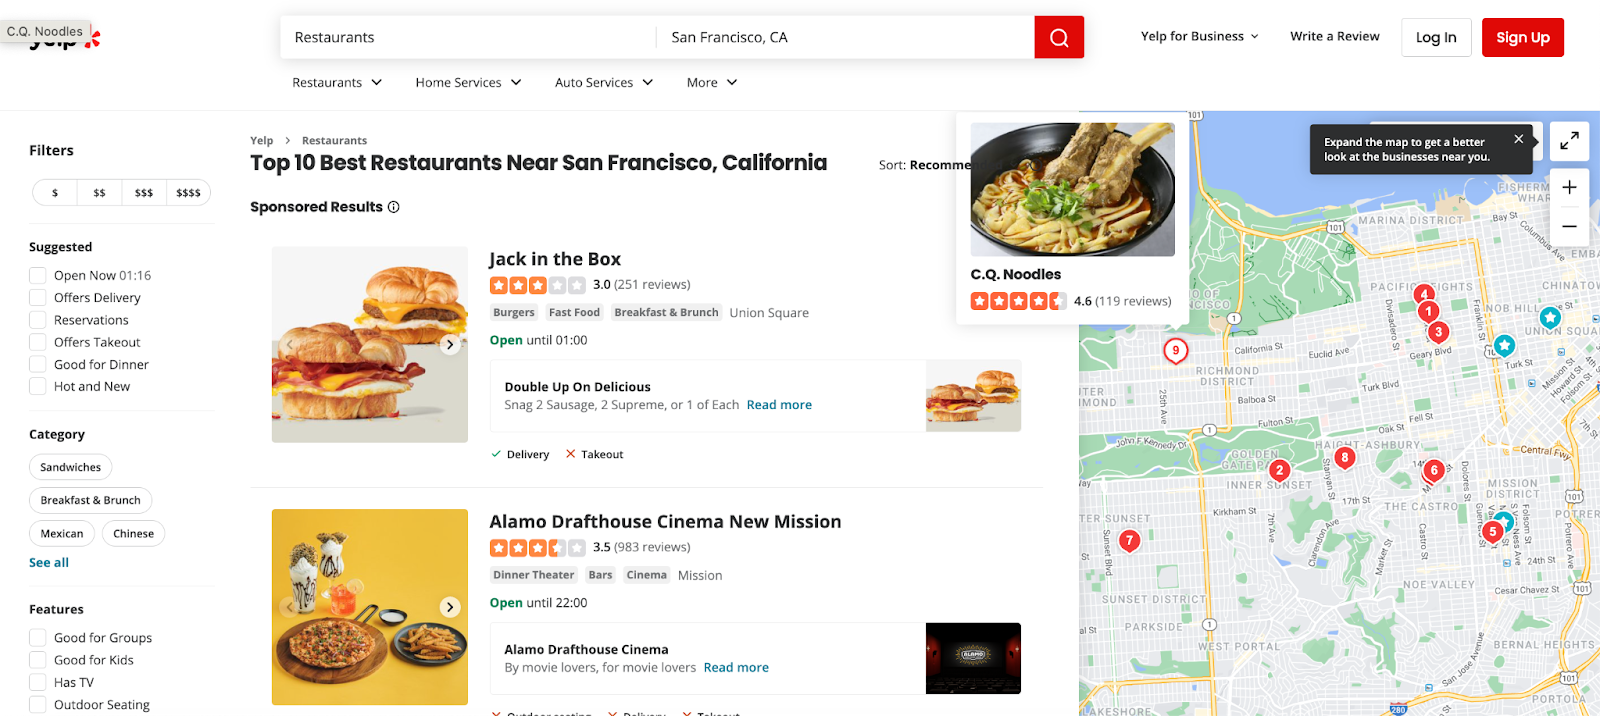
Task: Click the Log In button
Action: 1436,37
